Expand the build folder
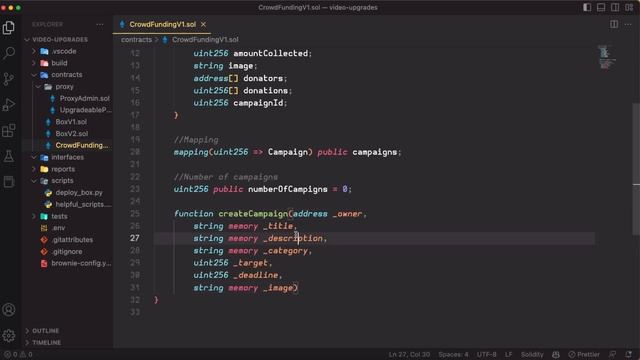The width and height of the screenshot is (640, 360). tap(59, 63)
